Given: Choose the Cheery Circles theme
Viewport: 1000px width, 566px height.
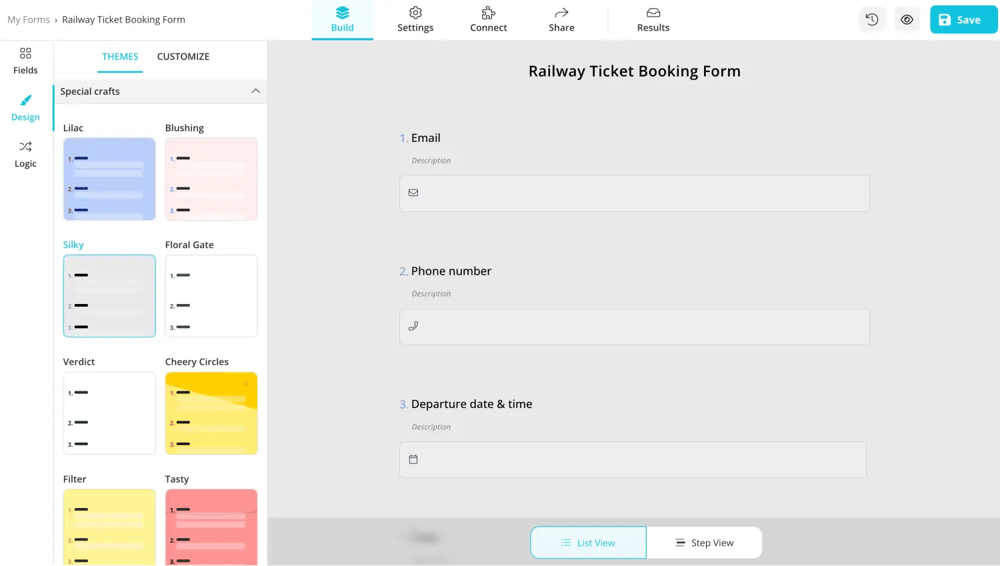Looking at the screenshot, I should (x=211, y=413).
